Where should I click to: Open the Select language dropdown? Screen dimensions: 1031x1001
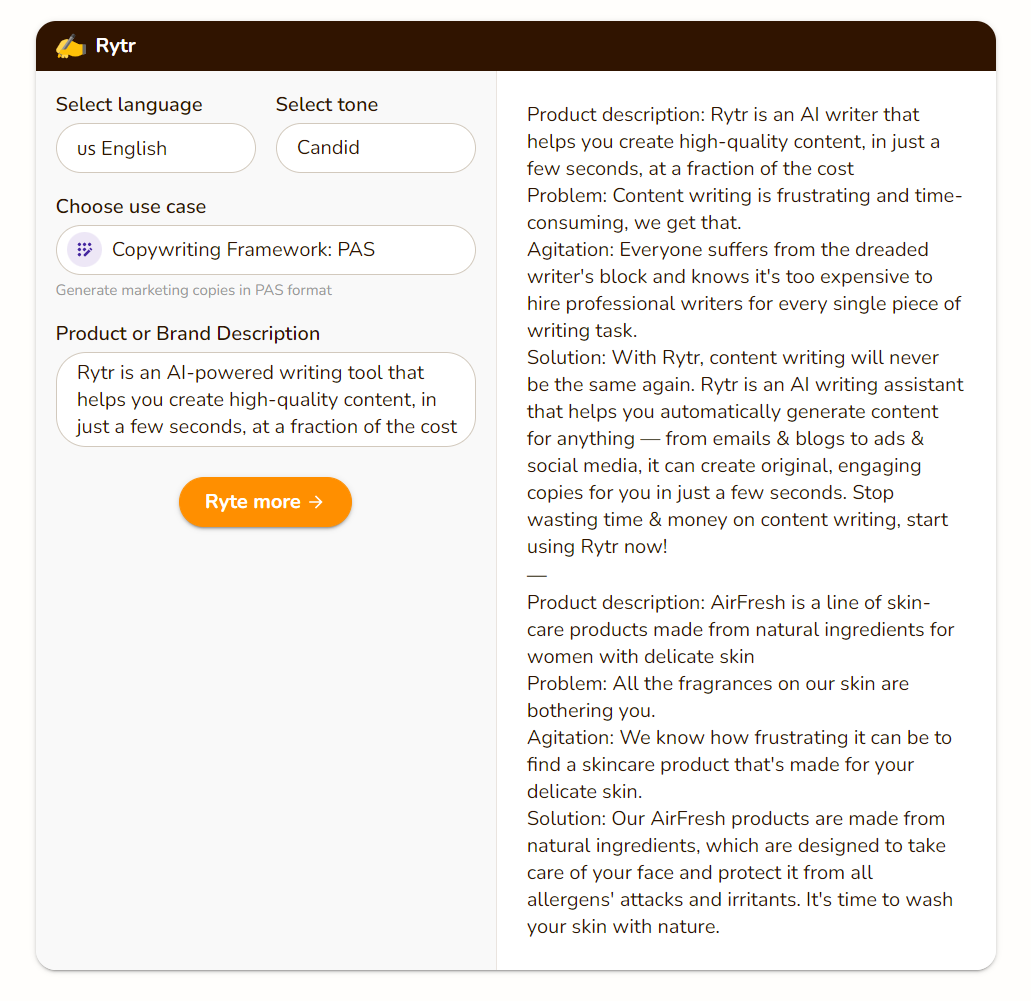point(156,148)
